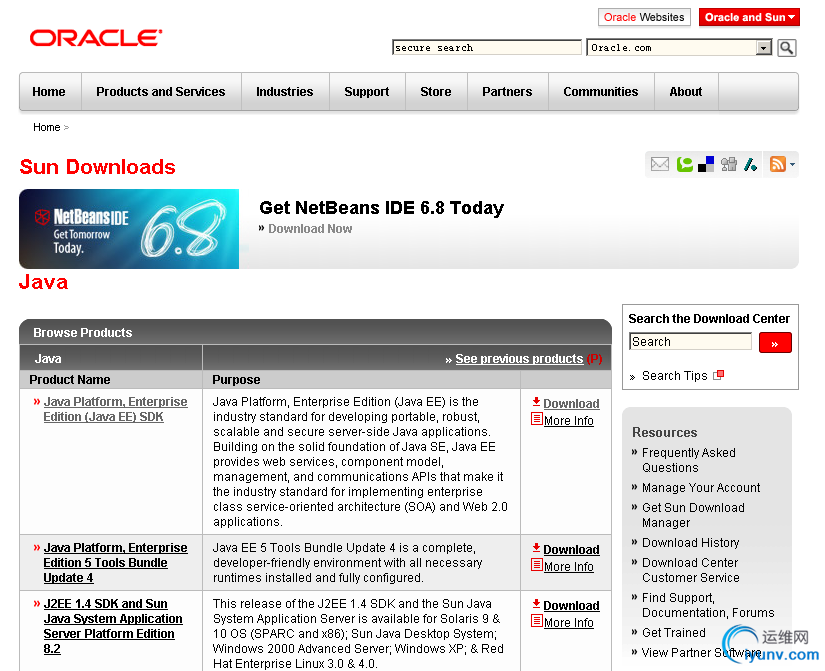
Task: Submit the page via the Slashdot icon
Action: coord(750,164)
